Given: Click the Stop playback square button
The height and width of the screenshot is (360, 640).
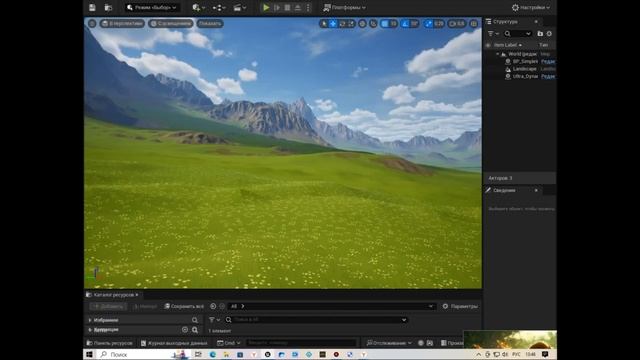Looking at the screenshot, I should click(x=287, y=7).
